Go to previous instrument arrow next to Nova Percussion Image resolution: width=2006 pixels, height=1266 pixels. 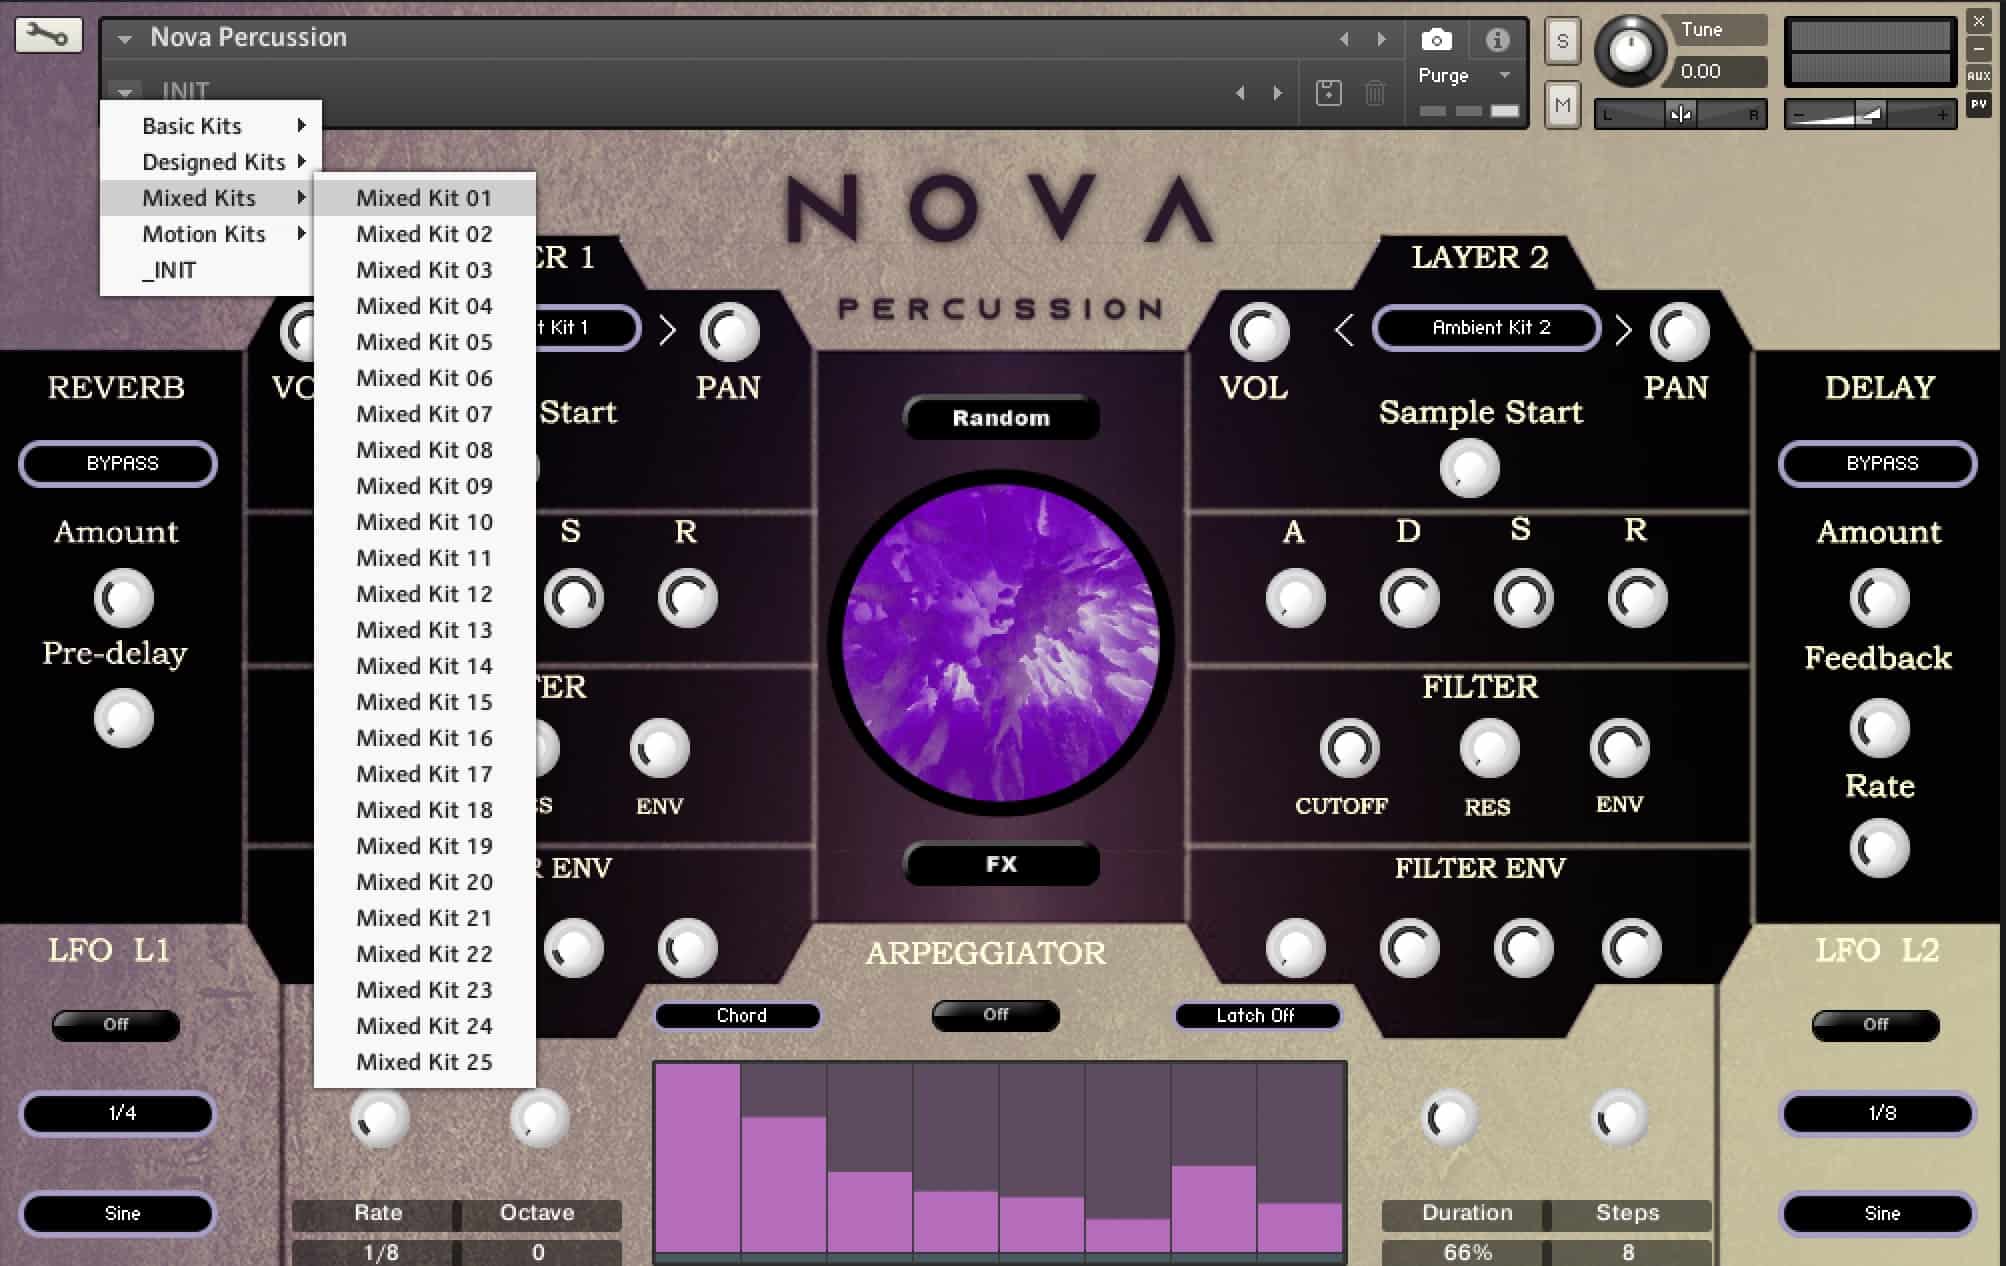coord(1344,39)
